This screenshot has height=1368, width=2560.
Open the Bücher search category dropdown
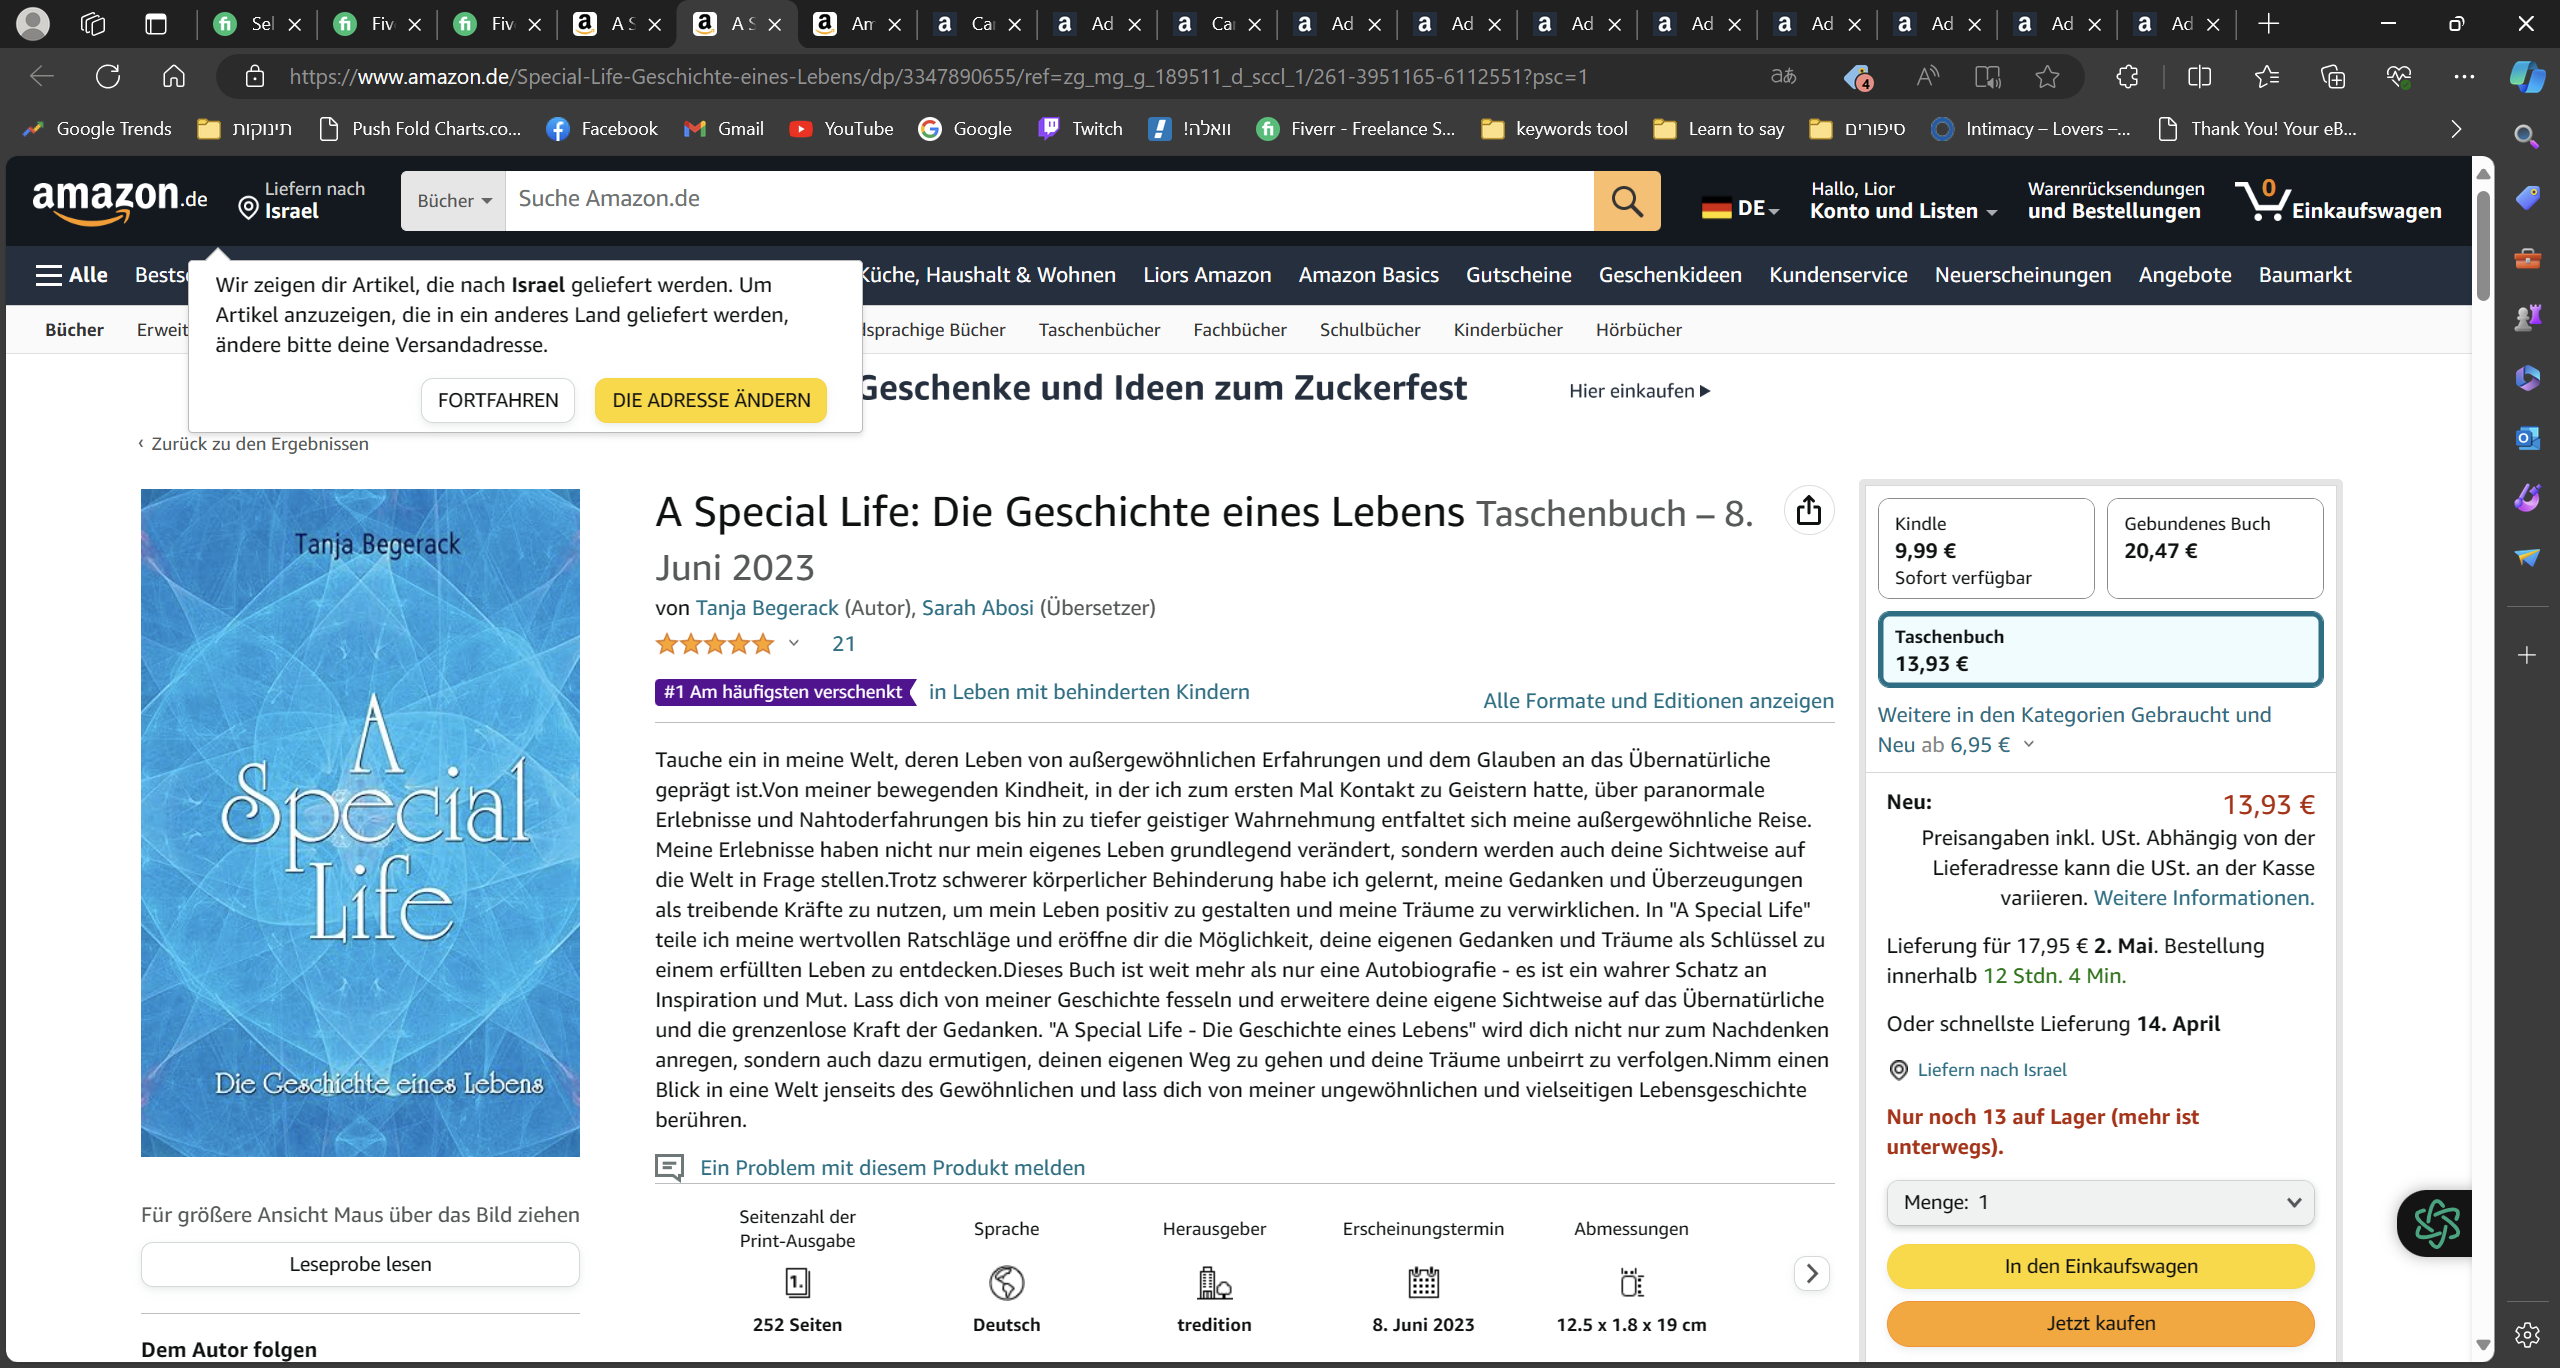[454, 201]
